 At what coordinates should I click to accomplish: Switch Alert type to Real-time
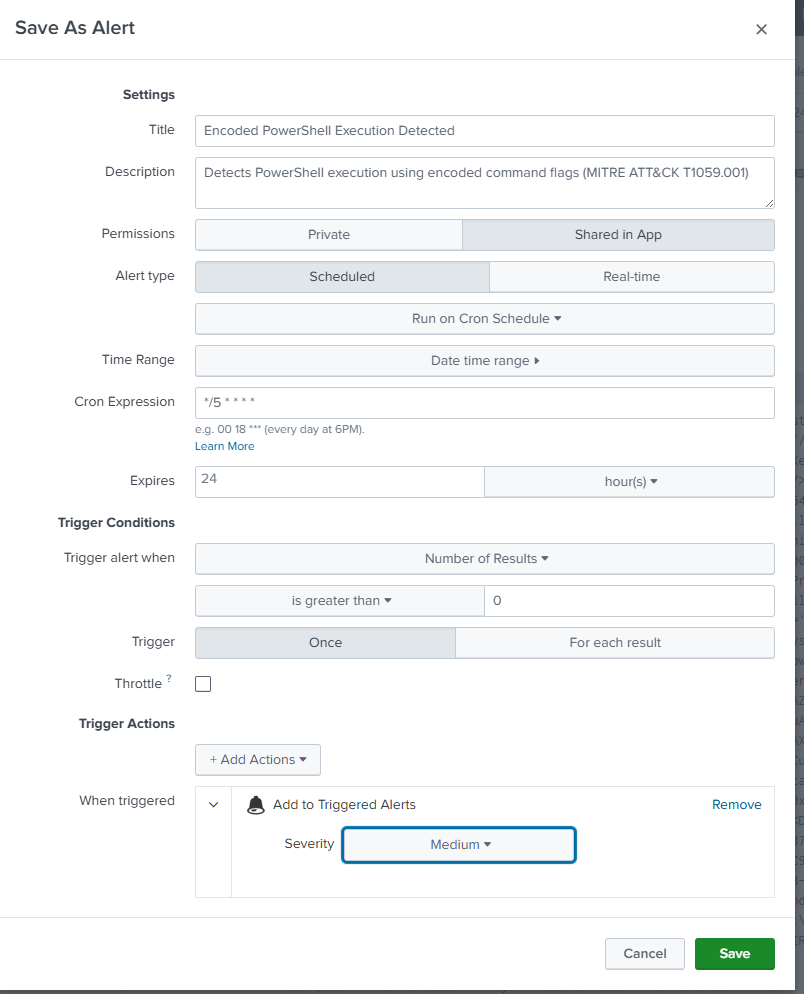tap(631, 276)
